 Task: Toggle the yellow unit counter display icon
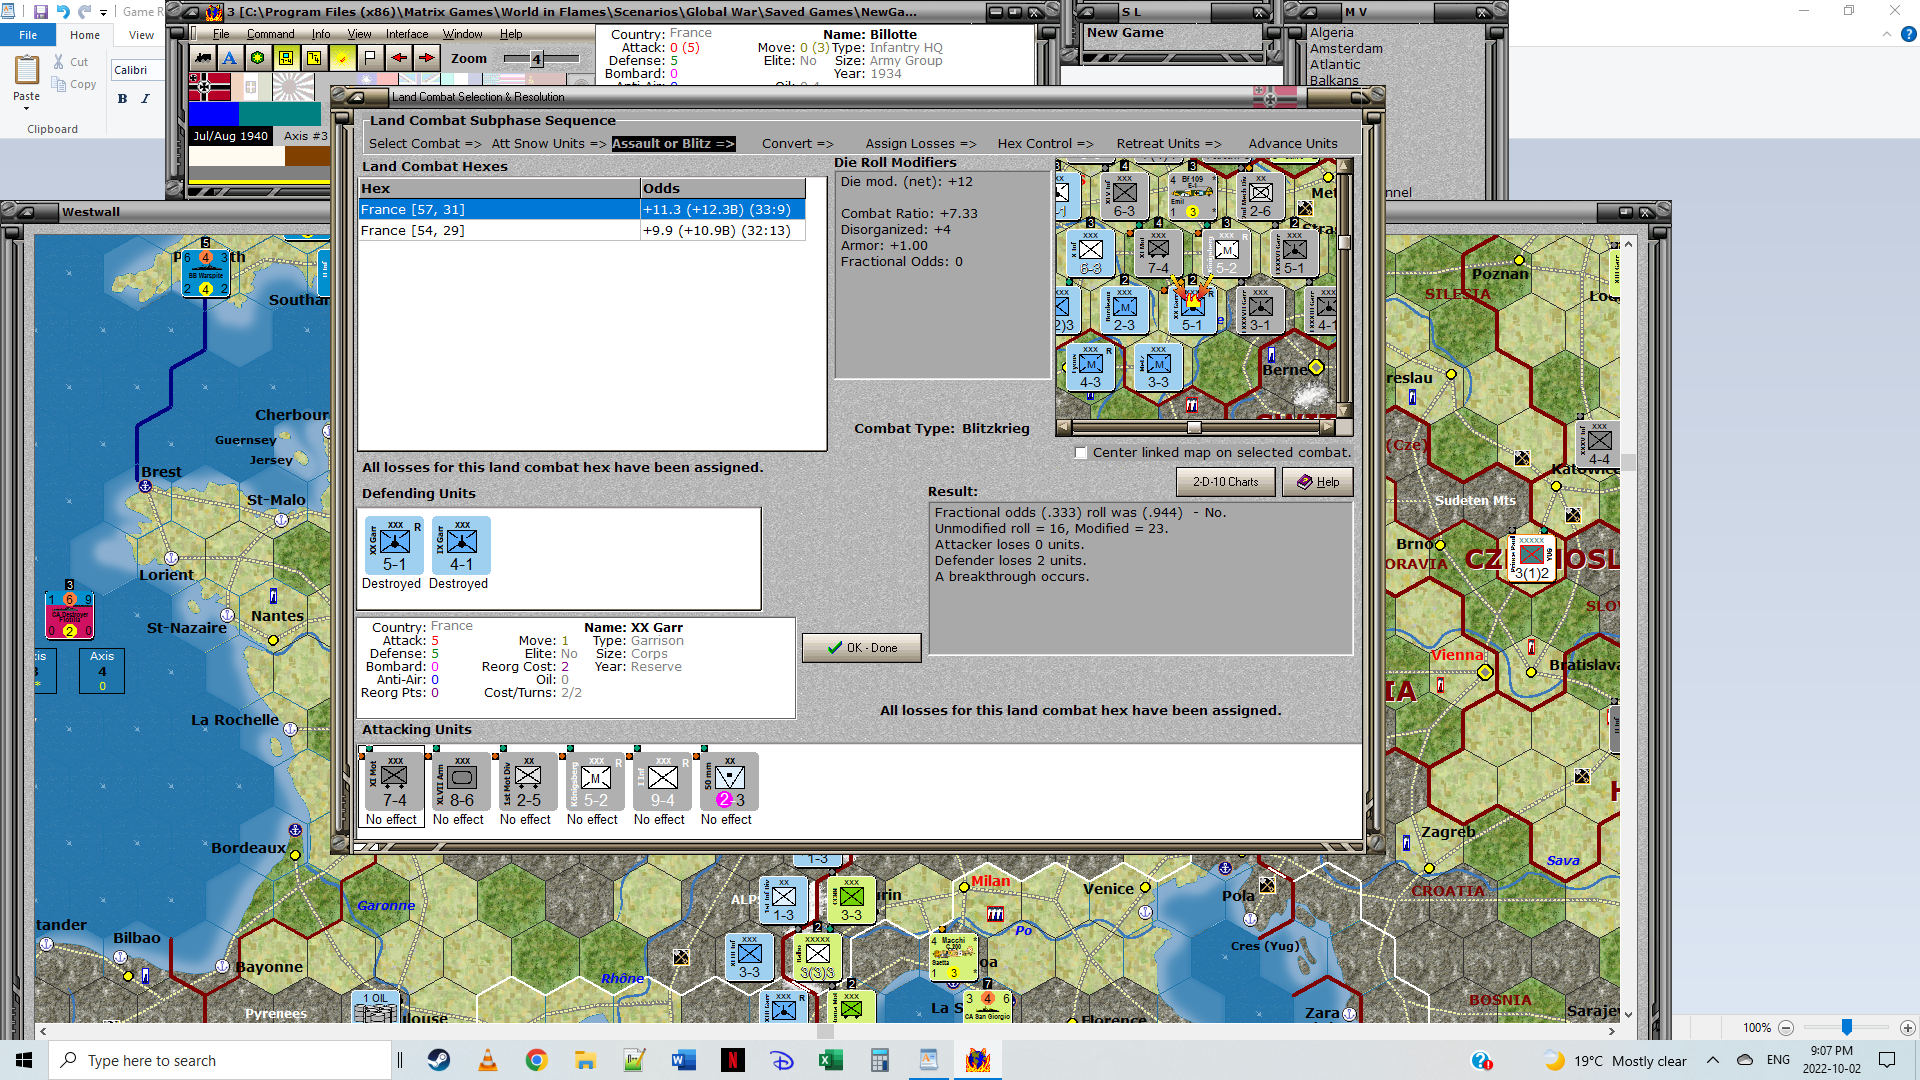point(286,58)
